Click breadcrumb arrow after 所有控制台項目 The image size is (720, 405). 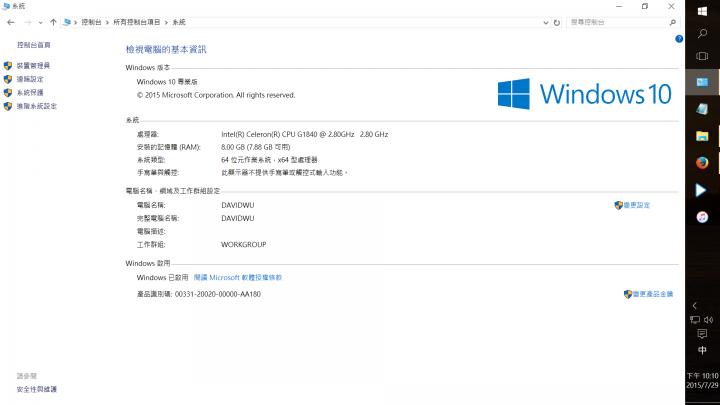pos(166,22)
